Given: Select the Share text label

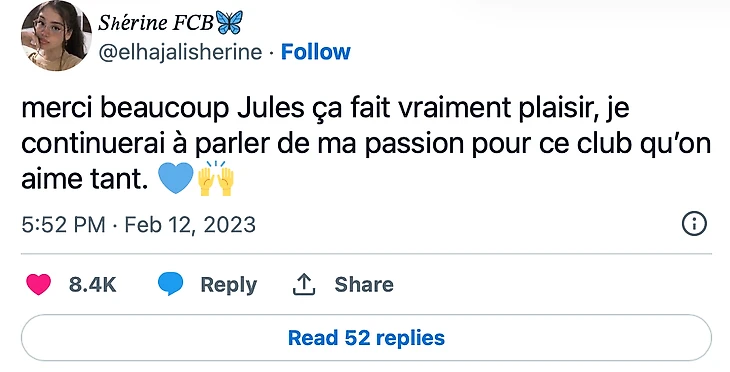Looking at the screenshot, I should tap(364, 284).
